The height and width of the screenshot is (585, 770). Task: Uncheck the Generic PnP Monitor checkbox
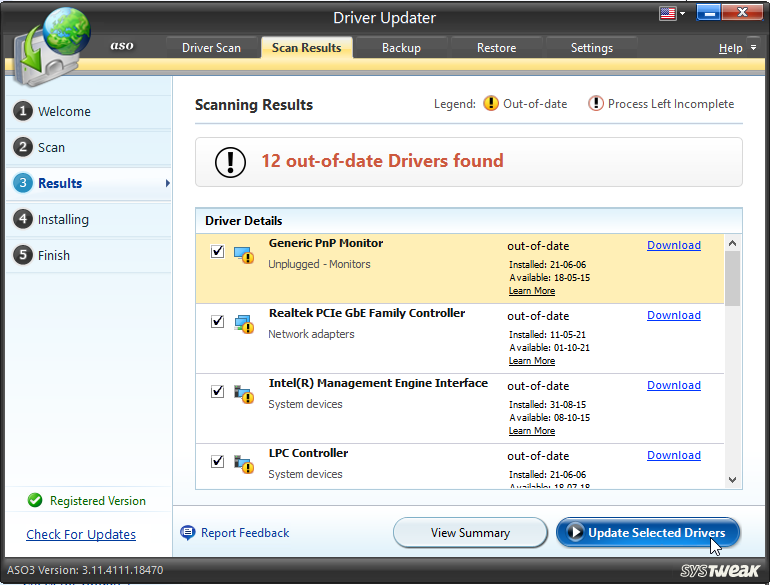(217, 252)
